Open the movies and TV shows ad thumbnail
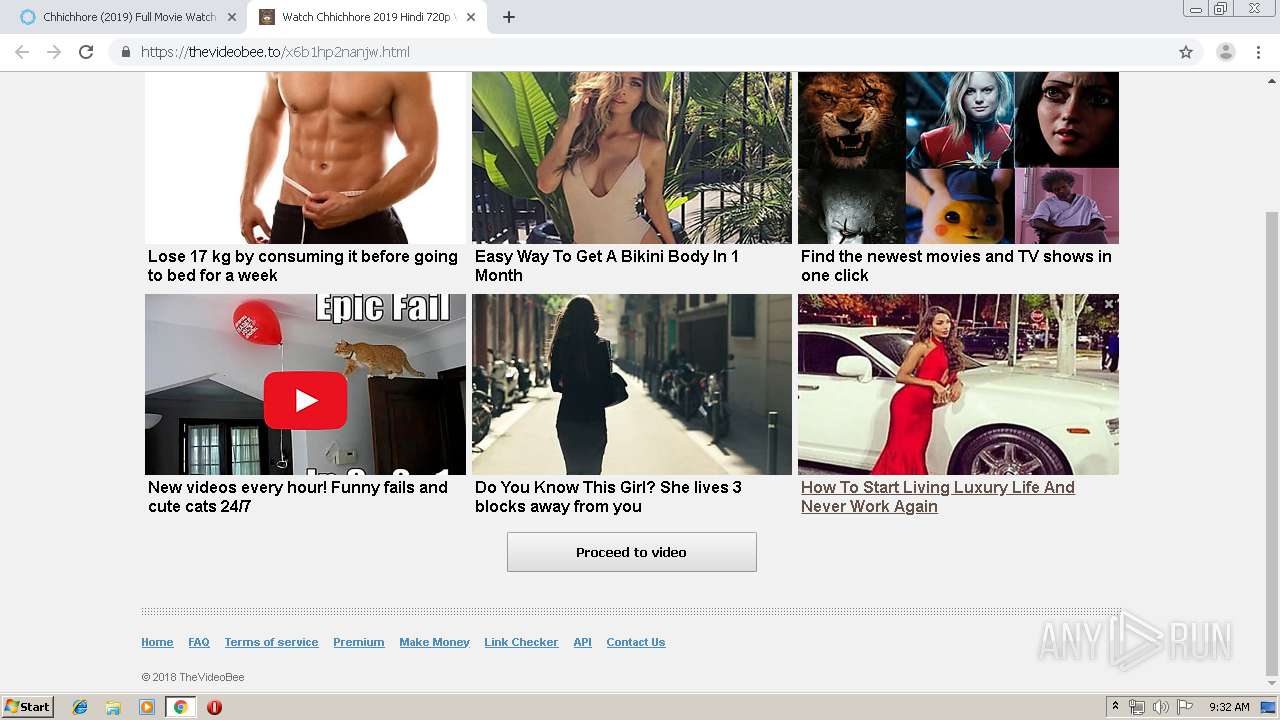Image resolution: width=1280 pixels, height=720 pixels. [958, 157]
